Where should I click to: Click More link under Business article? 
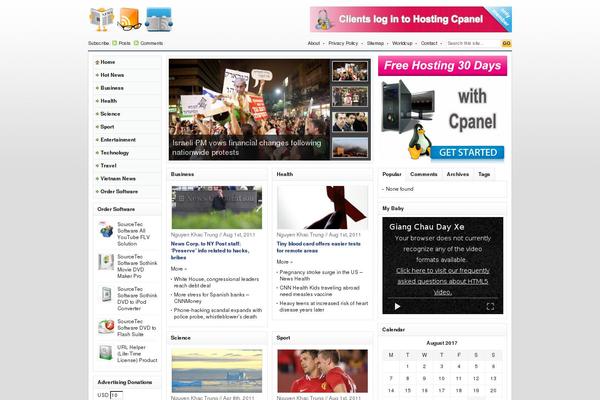coord(178,269)
